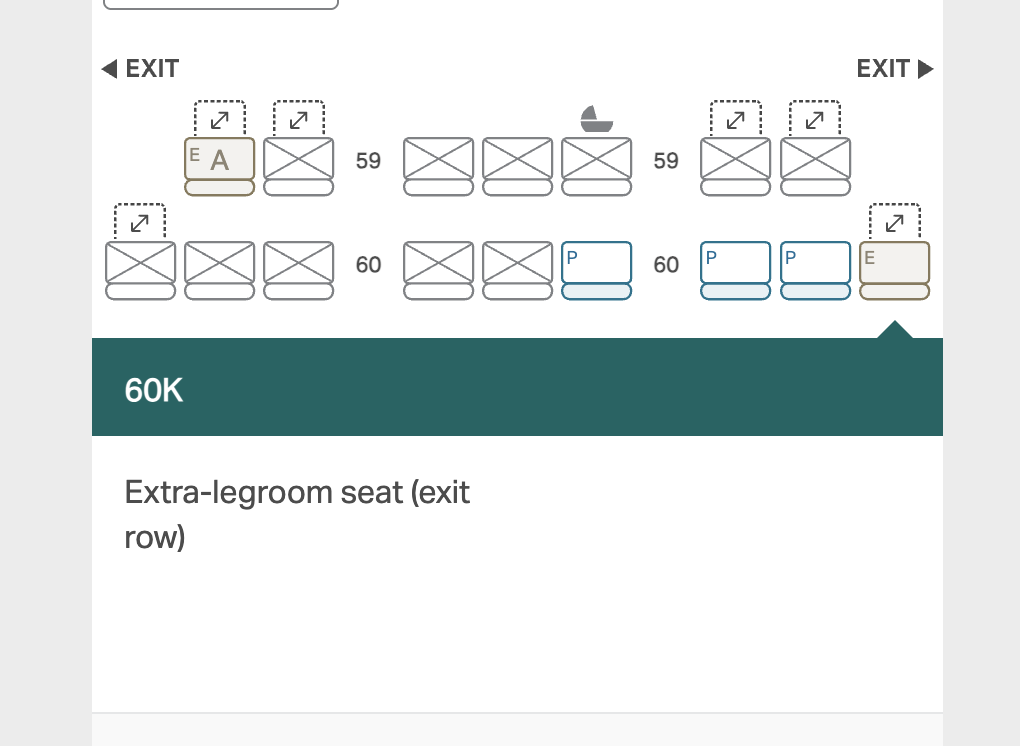Click rightmost occupied seat in row 59
This screenshot has width=1020, height=746.
(815, 166)
